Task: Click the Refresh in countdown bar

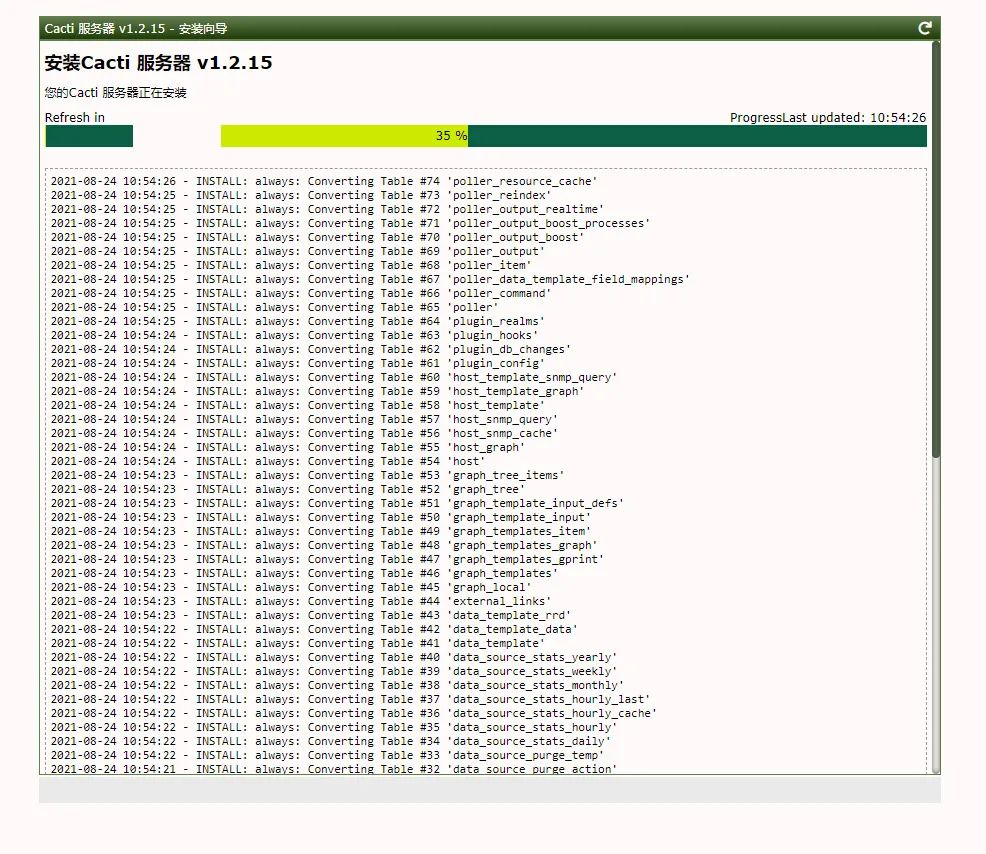Action: click(89, 136)
